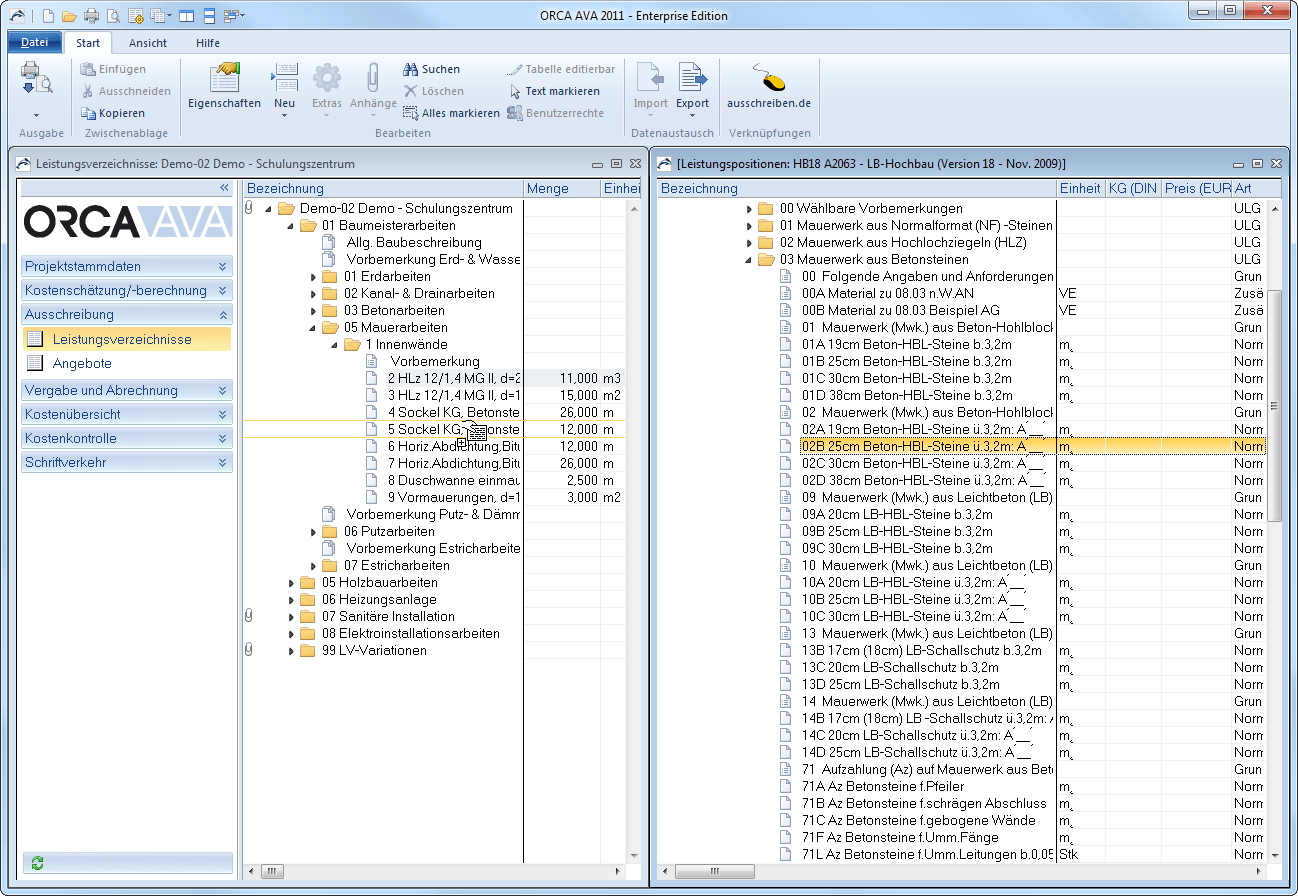Expand the 01 Erdarbeiten tree node
Screen dimensions: 1298x896
click(x=313, y=277)
